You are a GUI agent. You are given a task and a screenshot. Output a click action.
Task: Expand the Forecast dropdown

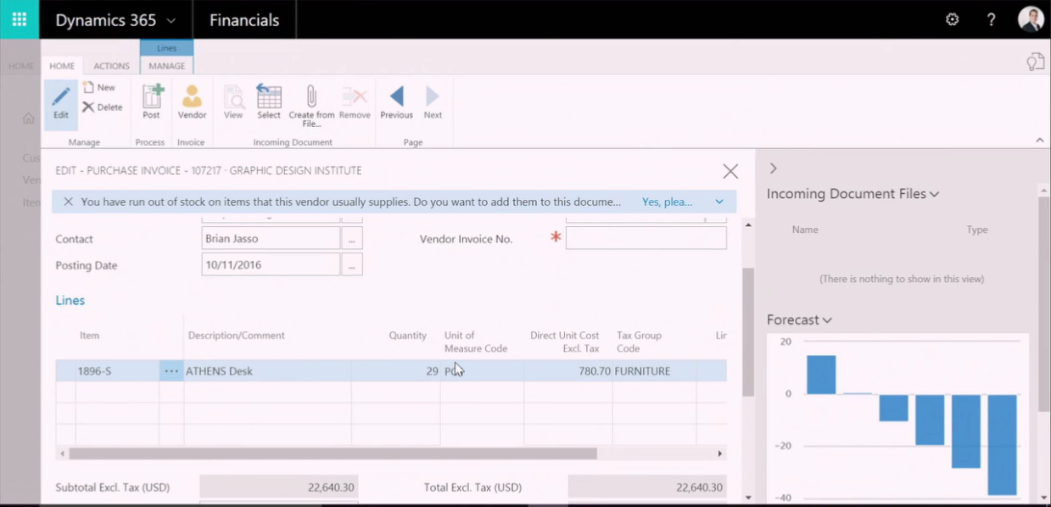point(827,321)
